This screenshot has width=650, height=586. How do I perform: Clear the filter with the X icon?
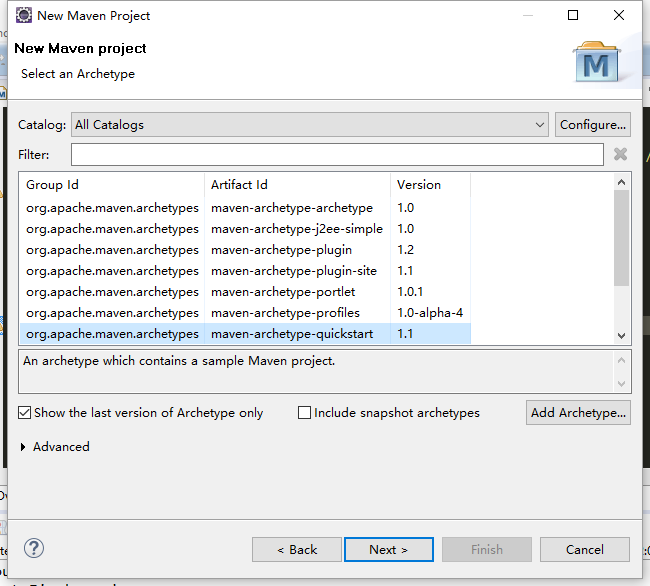(x=620, y=154)
